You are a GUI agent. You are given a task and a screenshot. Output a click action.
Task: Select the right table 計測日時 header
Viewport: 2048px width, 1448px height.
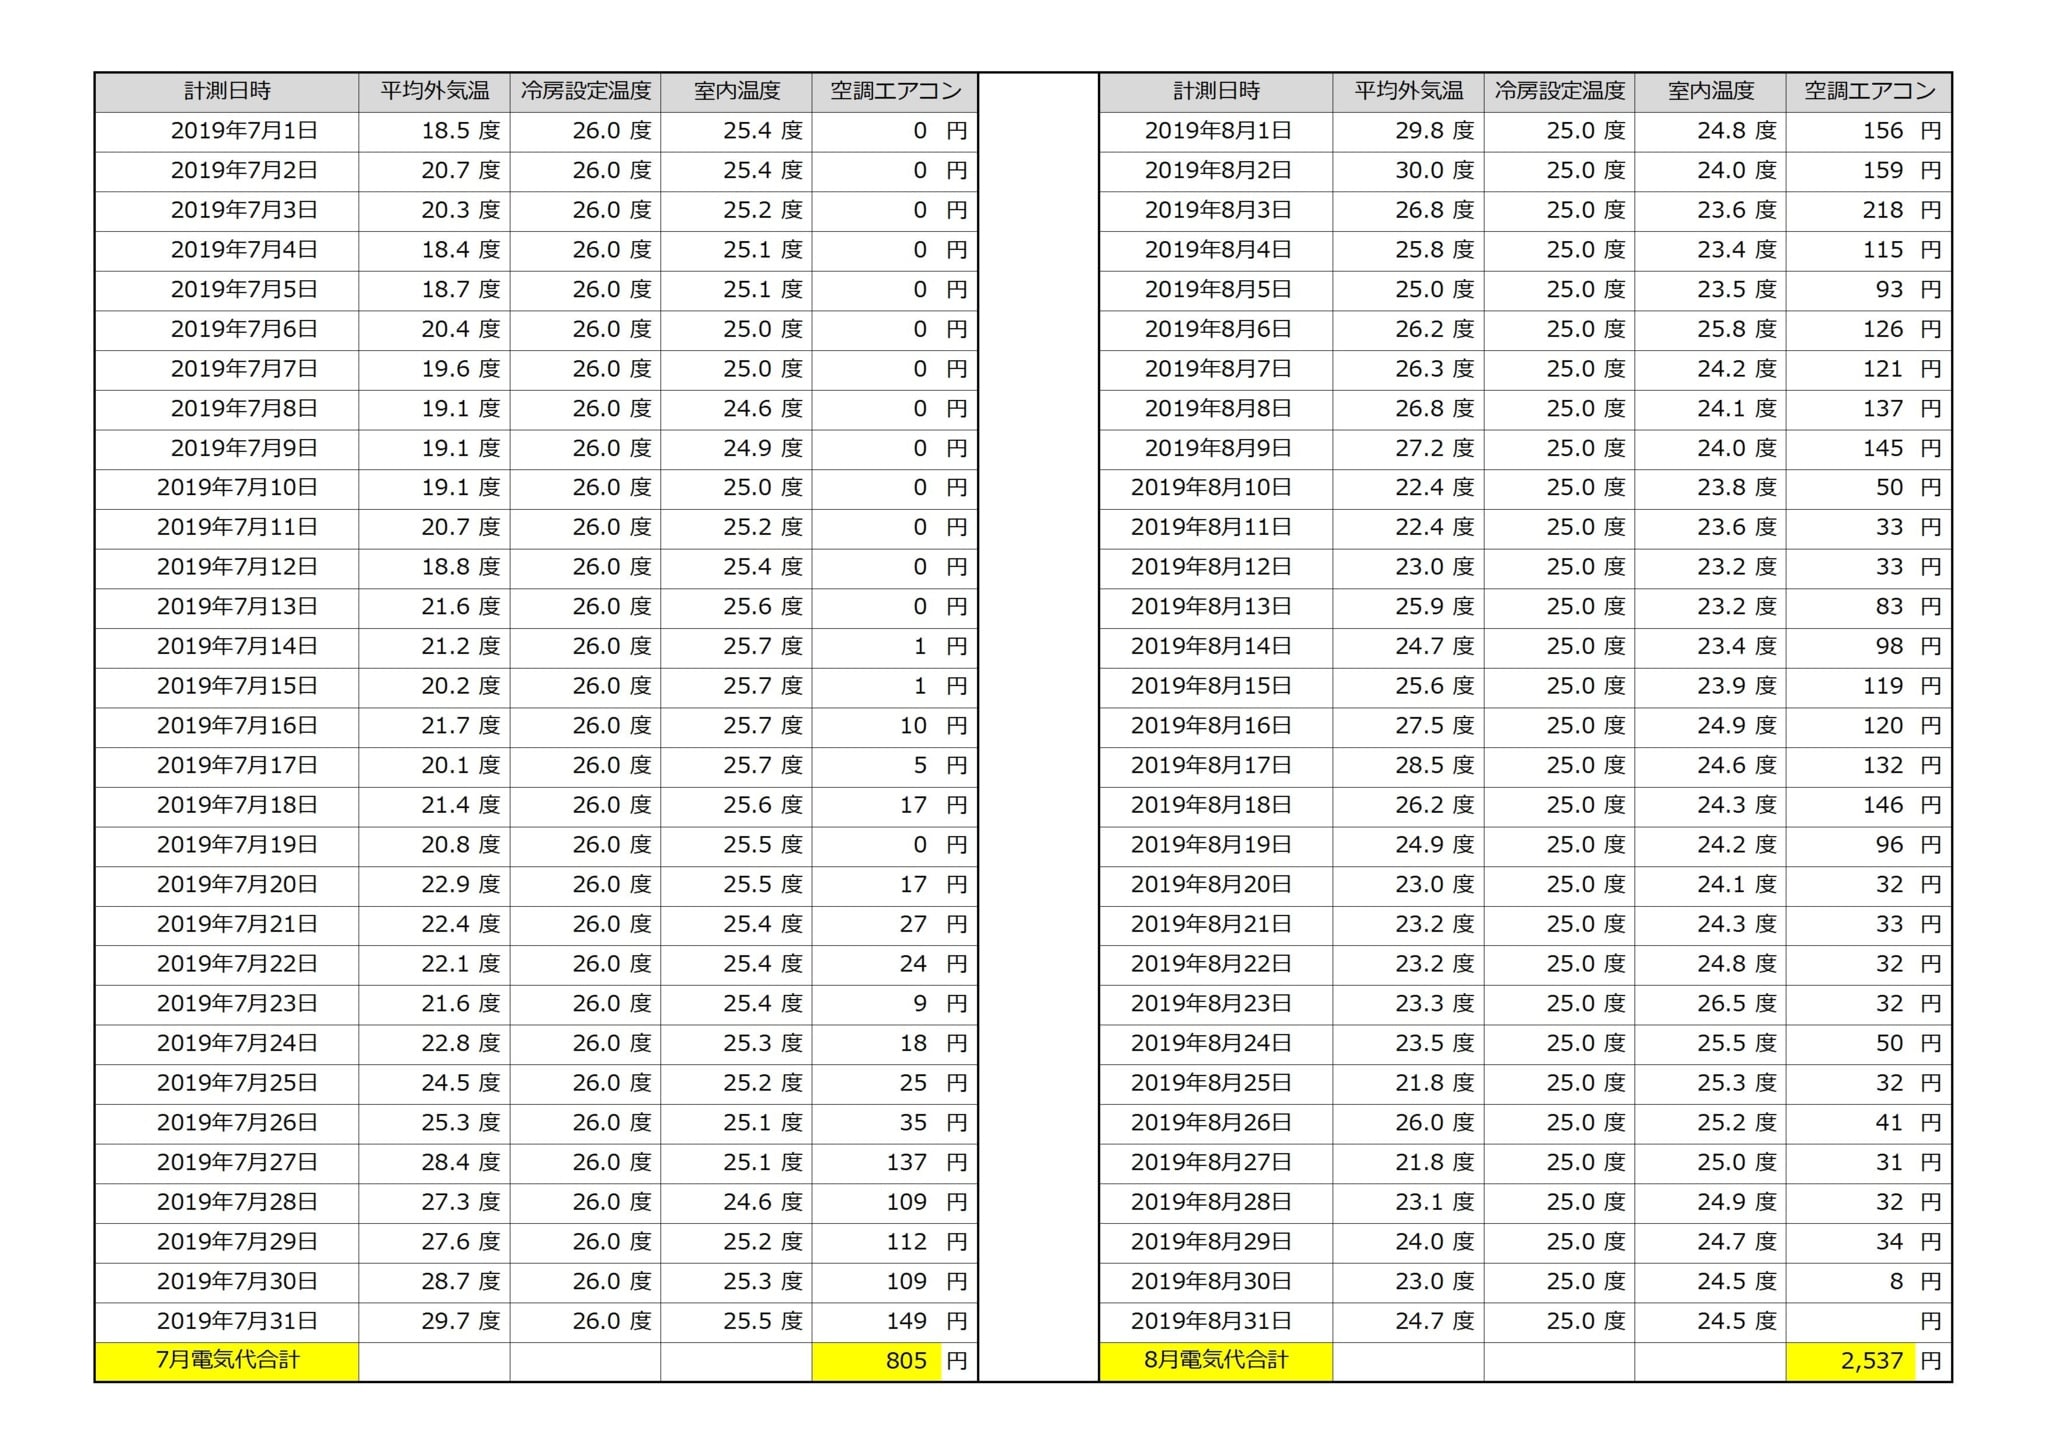tap(1216, 92)
